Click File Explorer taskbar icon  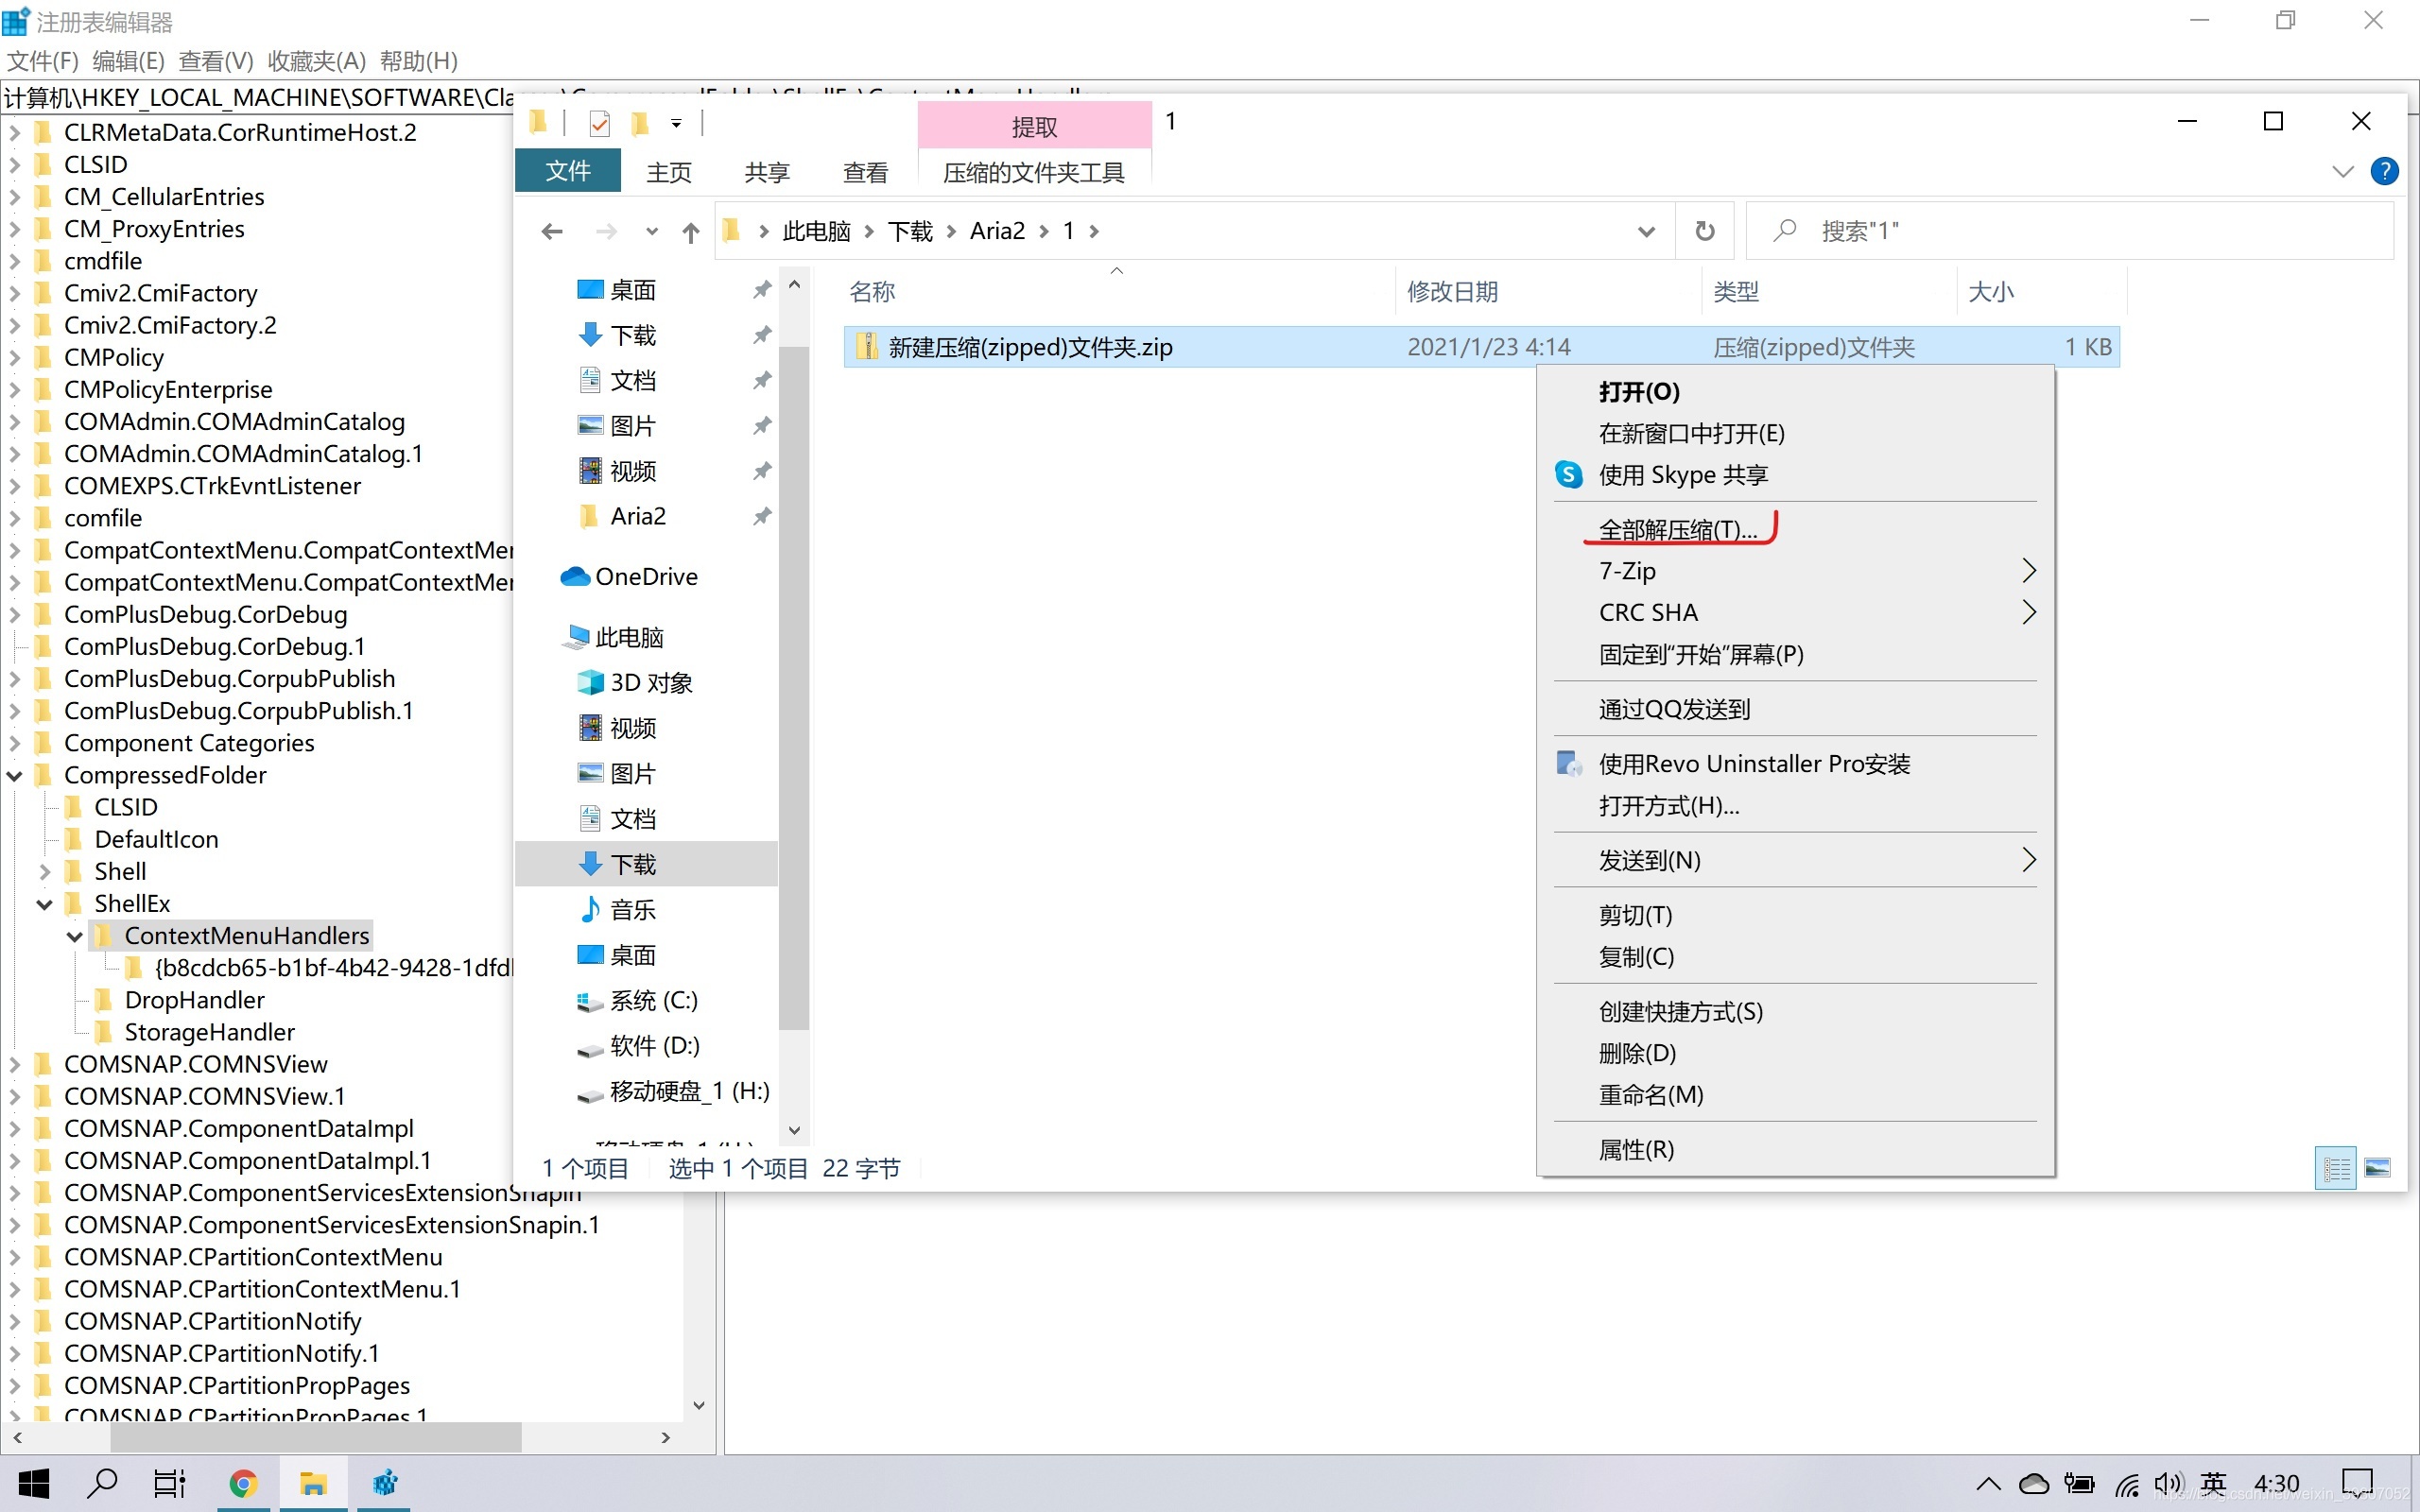click(313, 1484)
